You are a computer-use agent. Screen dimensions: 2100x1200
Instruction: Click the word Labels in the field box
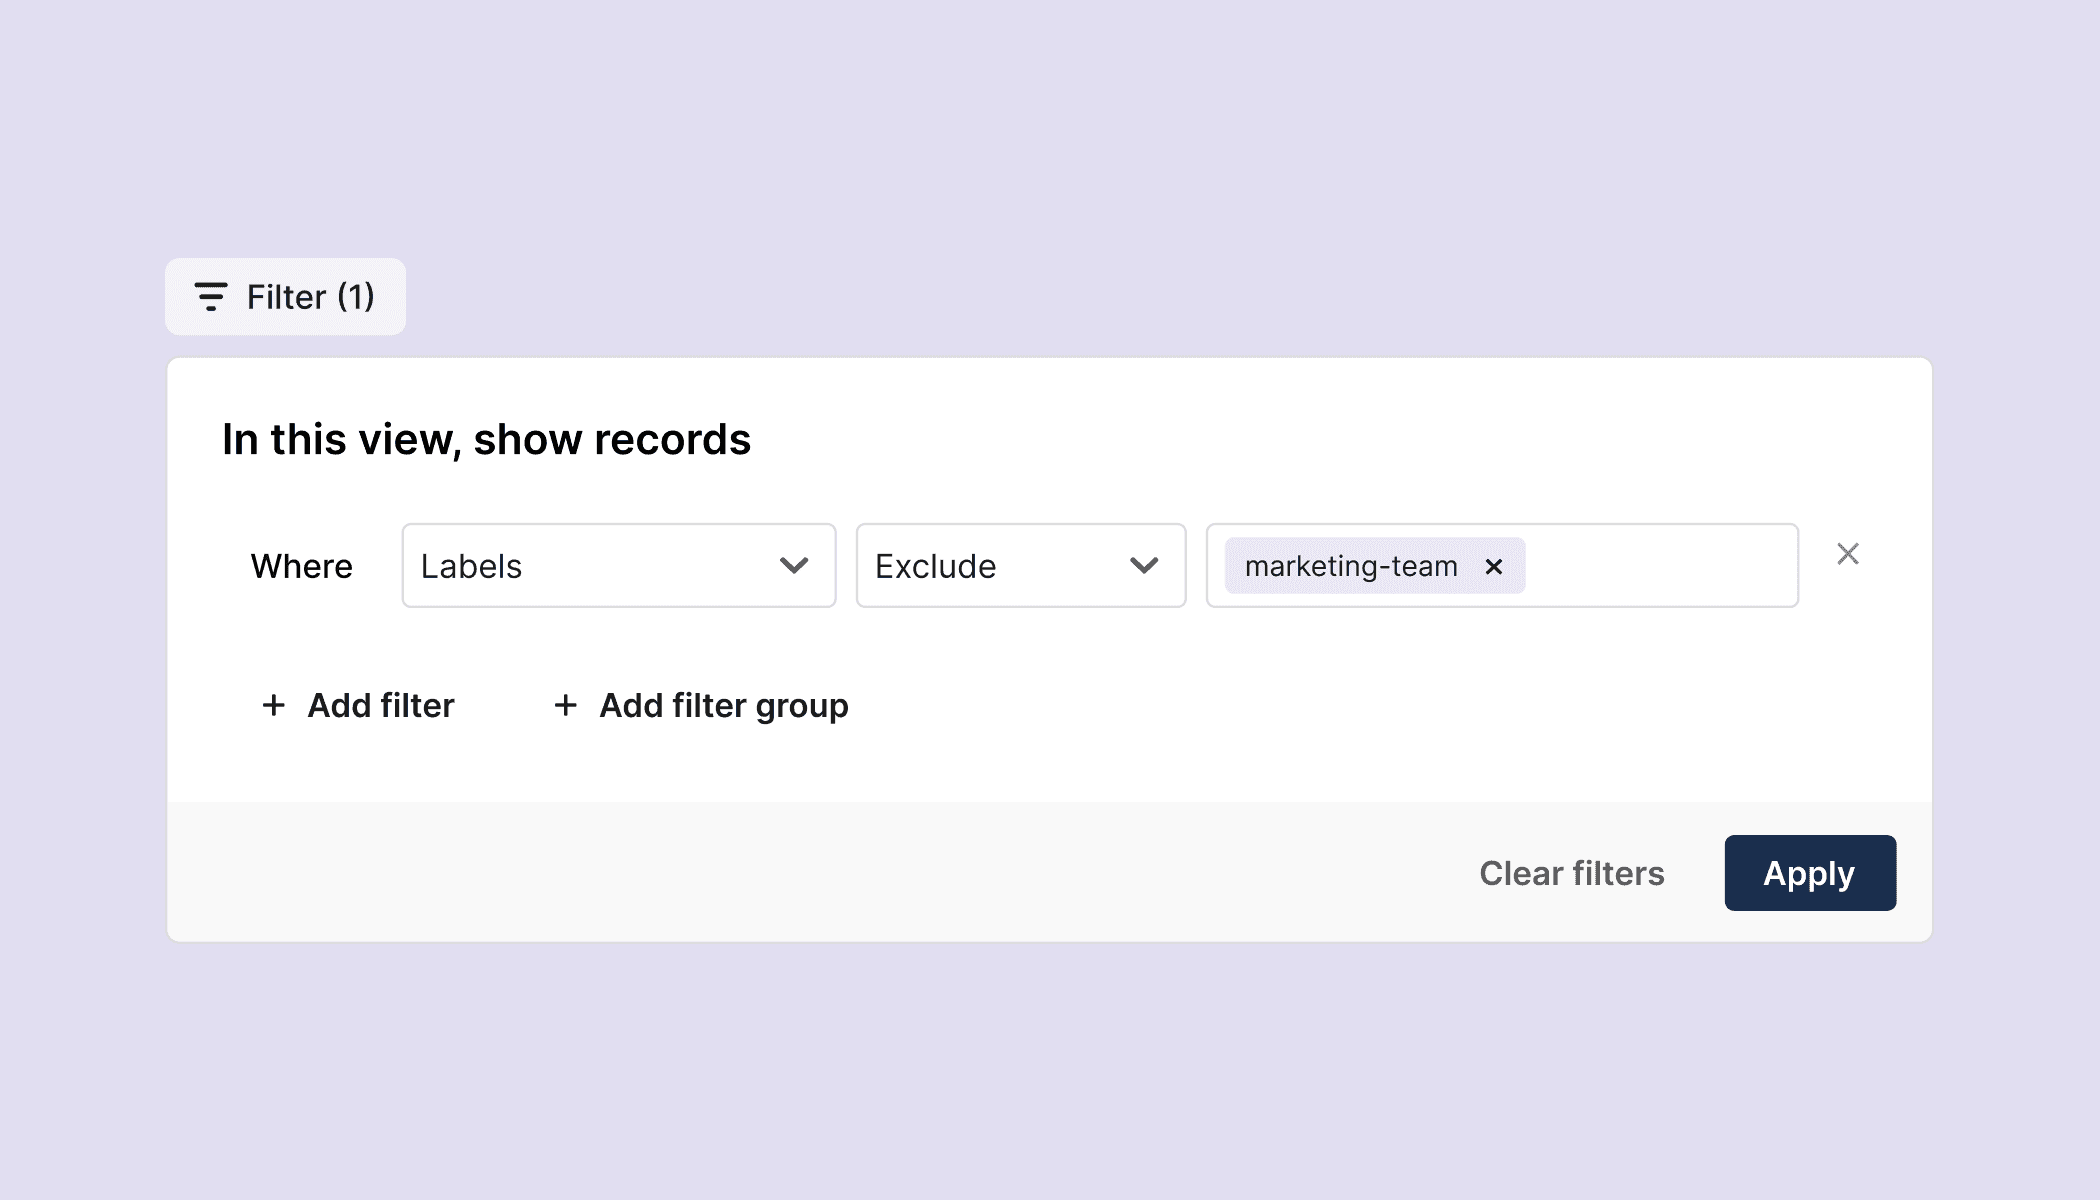point(471,567)
